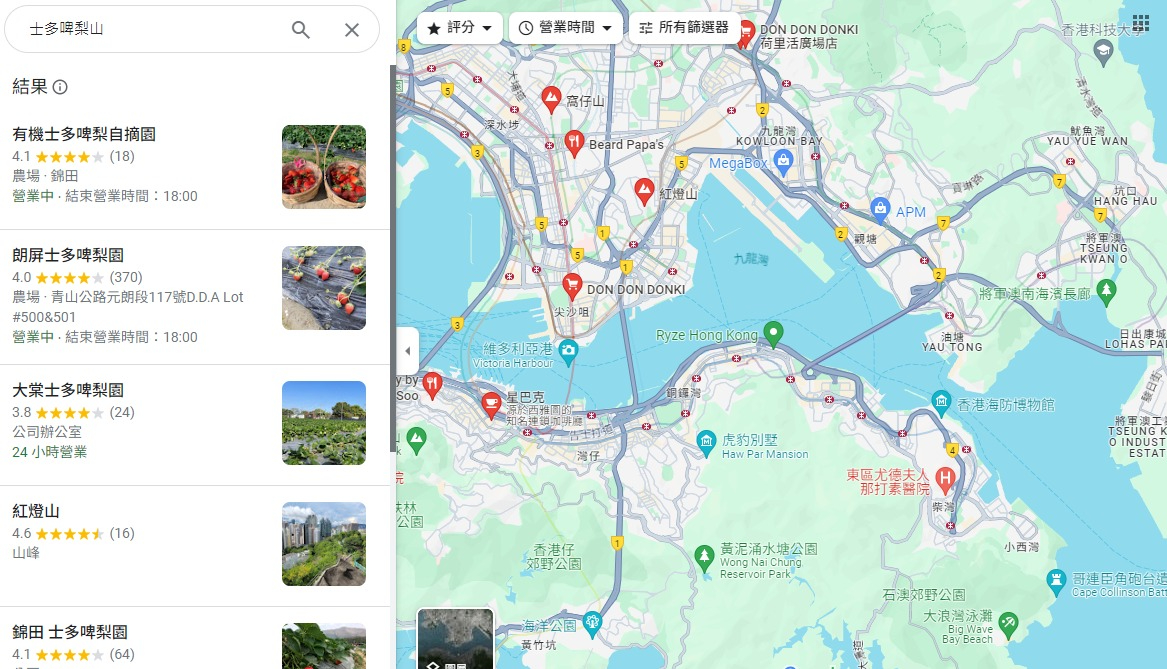
Task: Click the Beard Papa's restaurant pin
Action: point(574,142)
